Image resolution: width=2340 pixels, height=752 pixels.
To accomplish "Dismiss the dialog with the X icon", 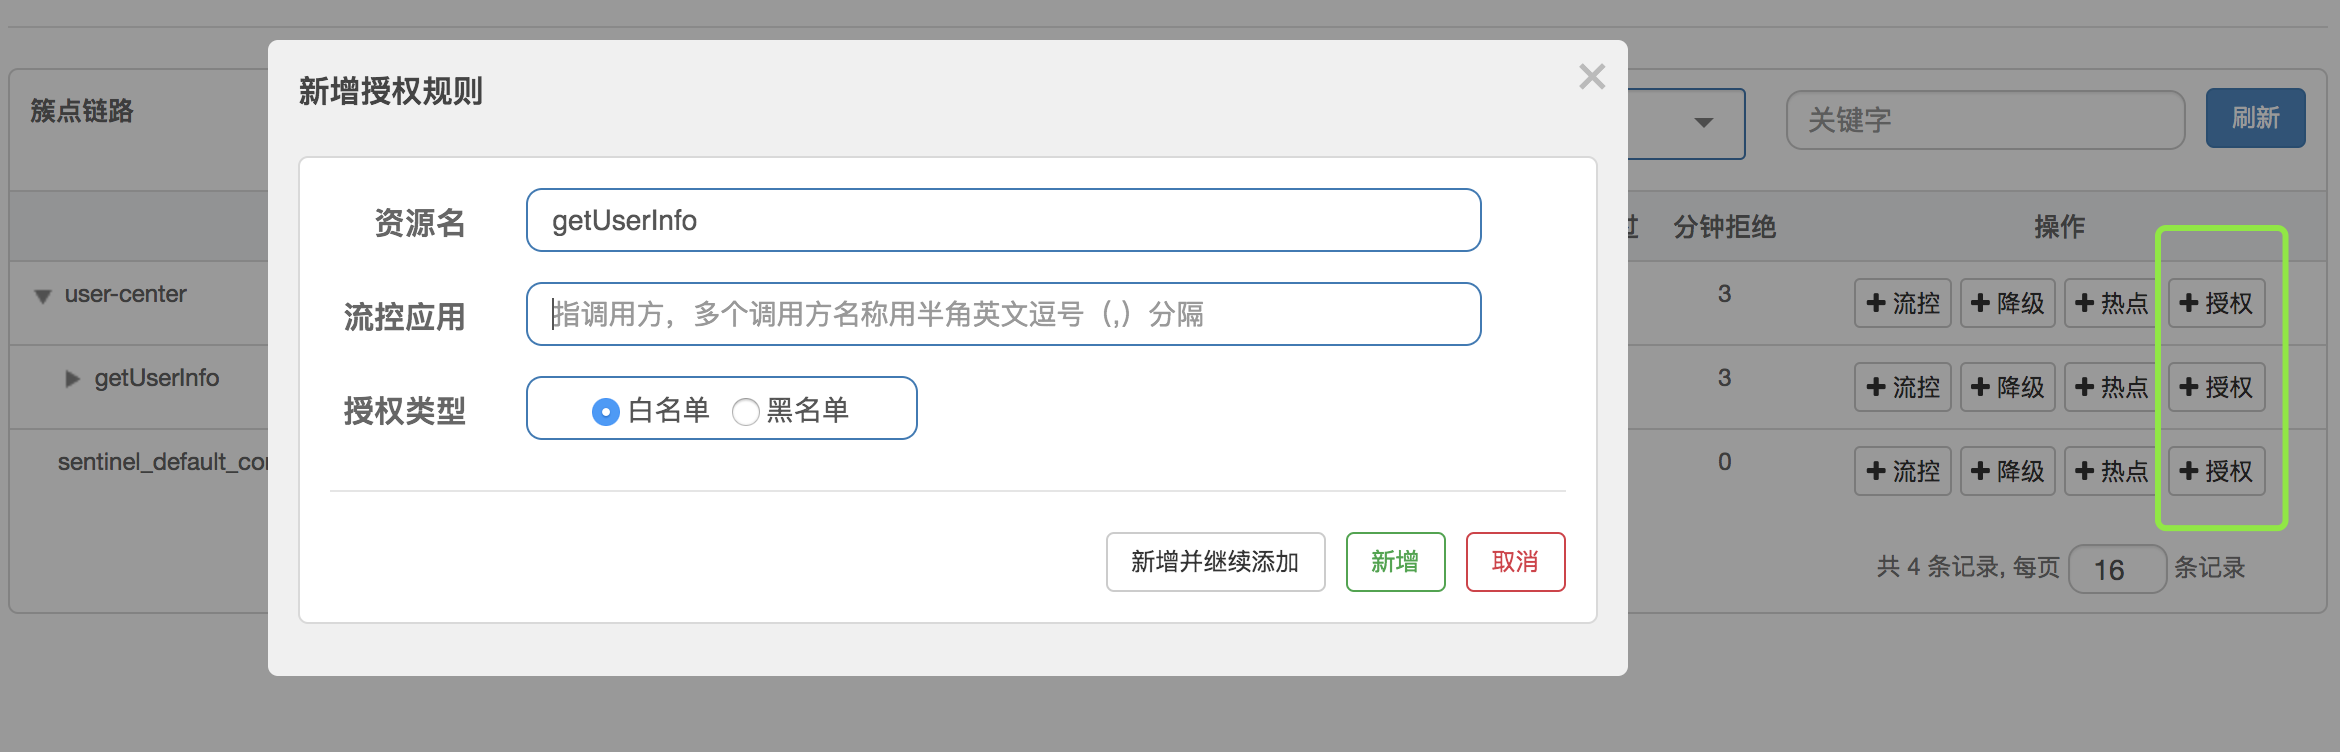I will 1590,77.
